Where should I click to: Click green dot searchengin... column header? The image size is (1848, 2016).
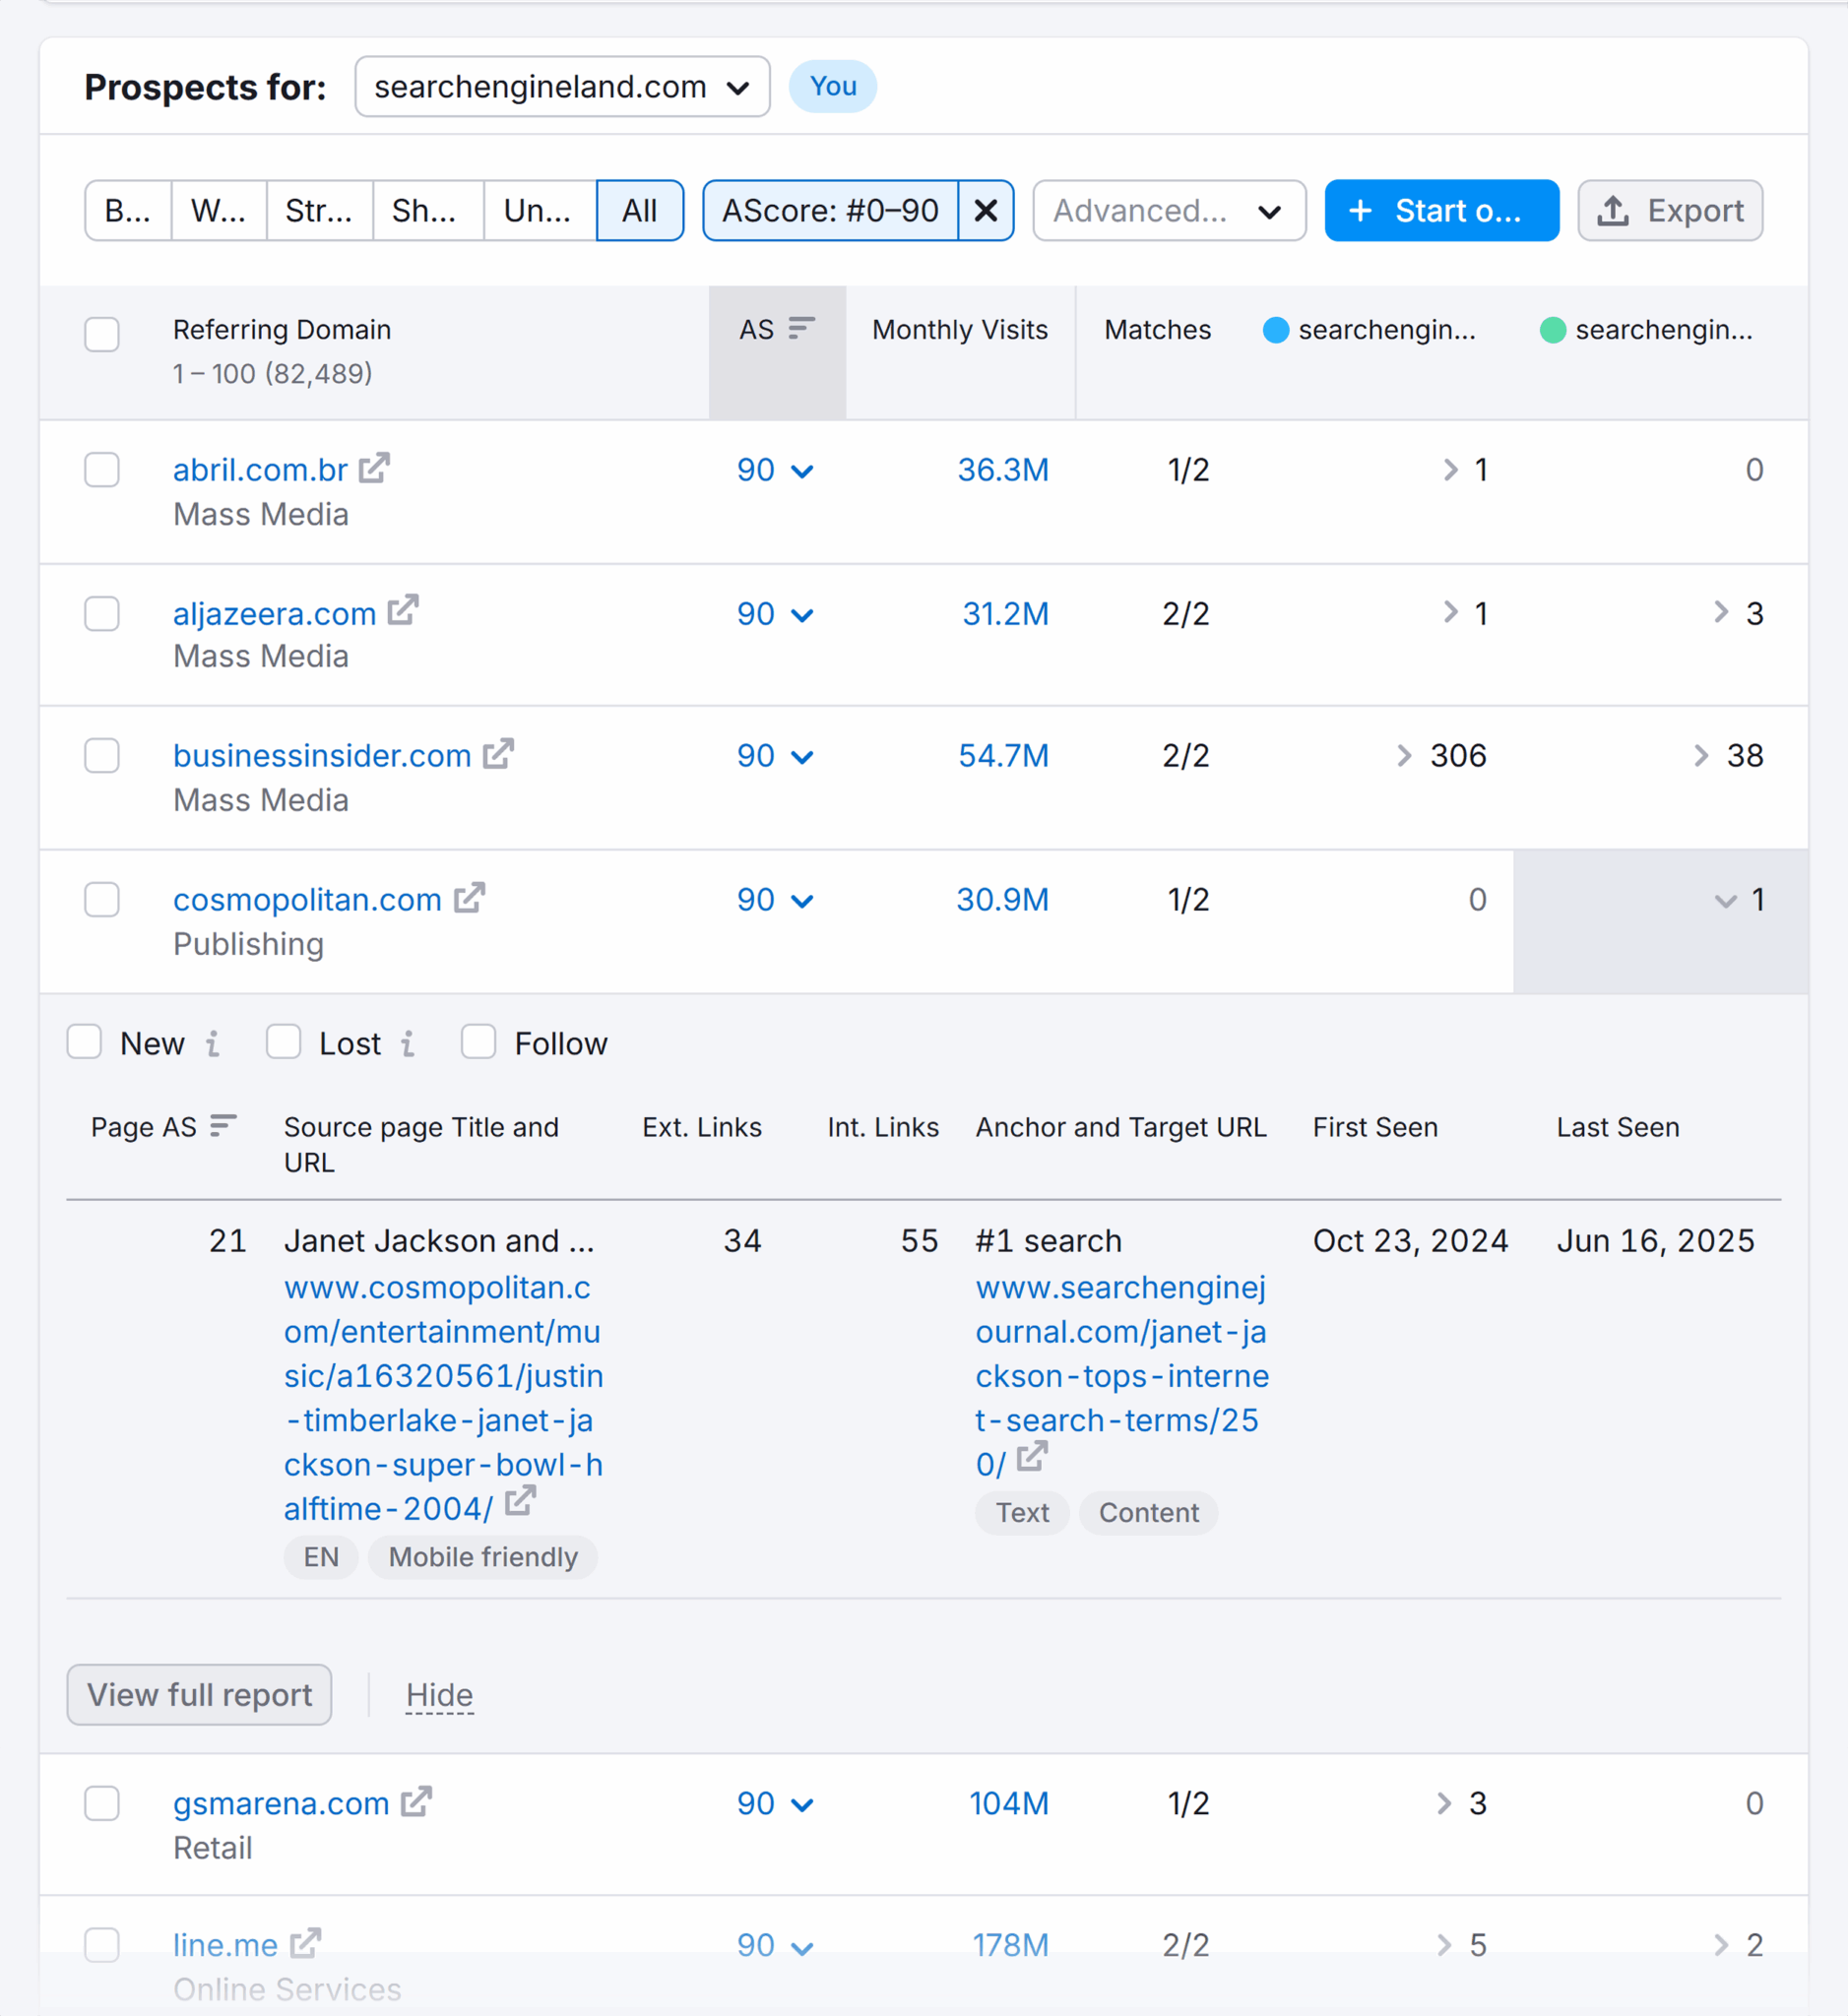[x=1646, y=330]
